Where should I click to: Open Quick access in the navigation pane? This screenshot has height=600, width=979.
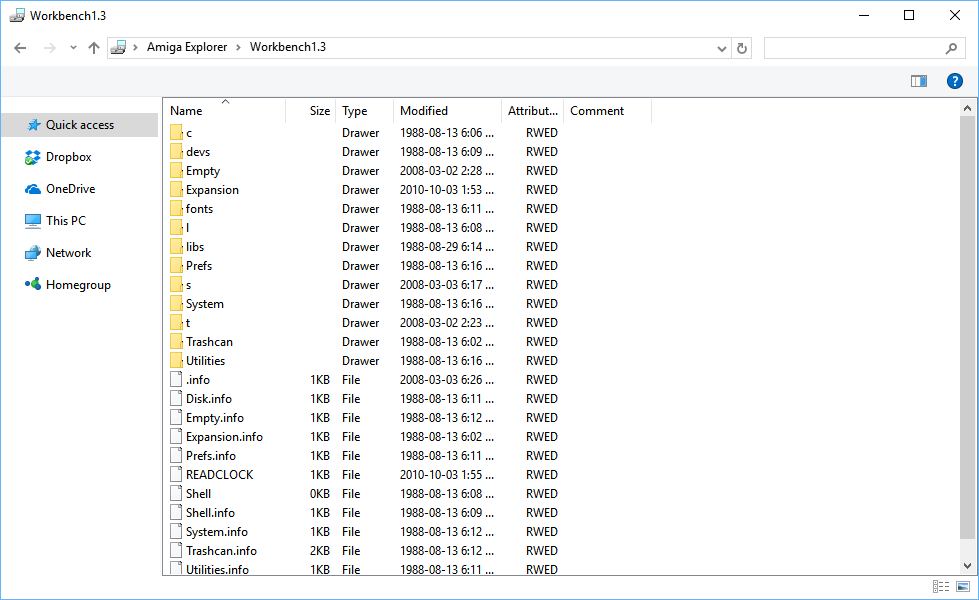(x=80, y=125)
